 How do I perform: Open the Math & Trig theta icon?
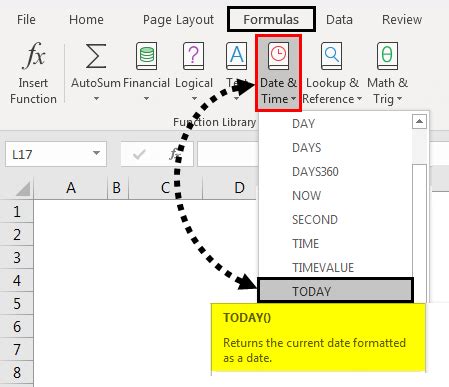387,56
